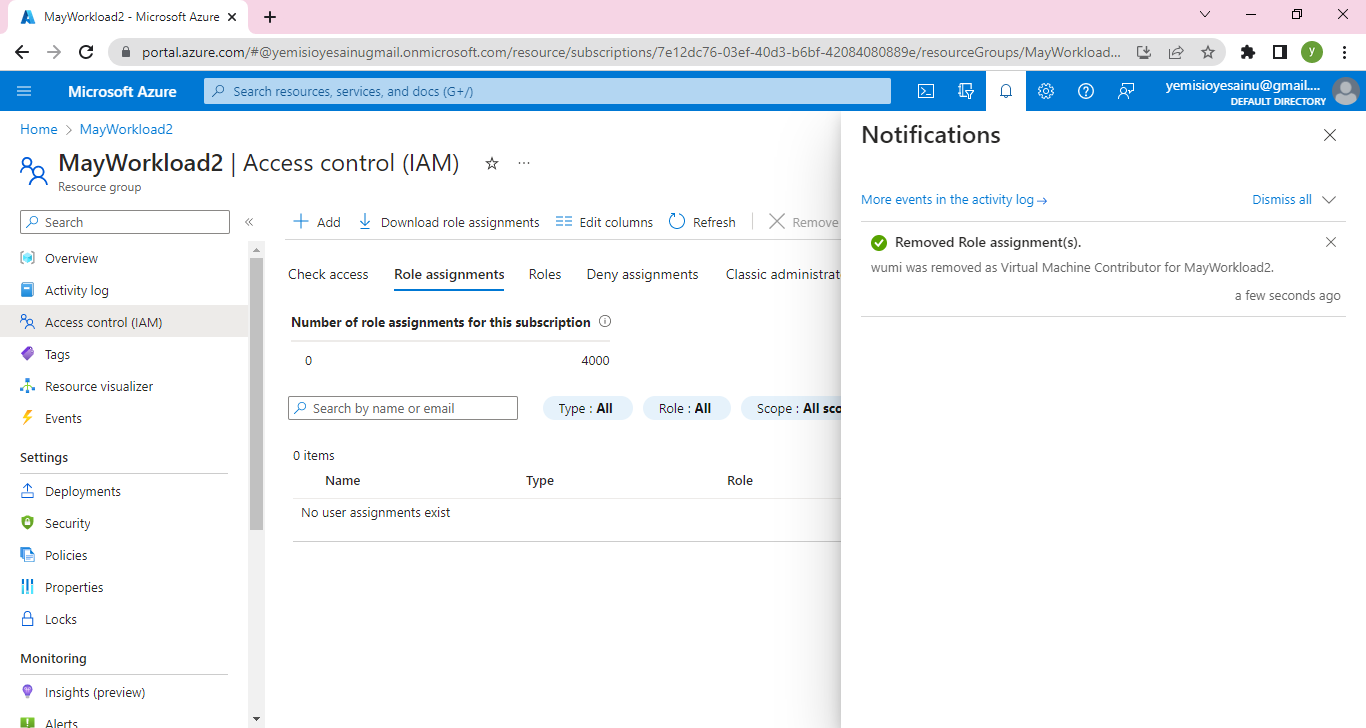Open the notifications bell icon
This screenshot has height=728, width=1366.
(x=1006, y=91)
